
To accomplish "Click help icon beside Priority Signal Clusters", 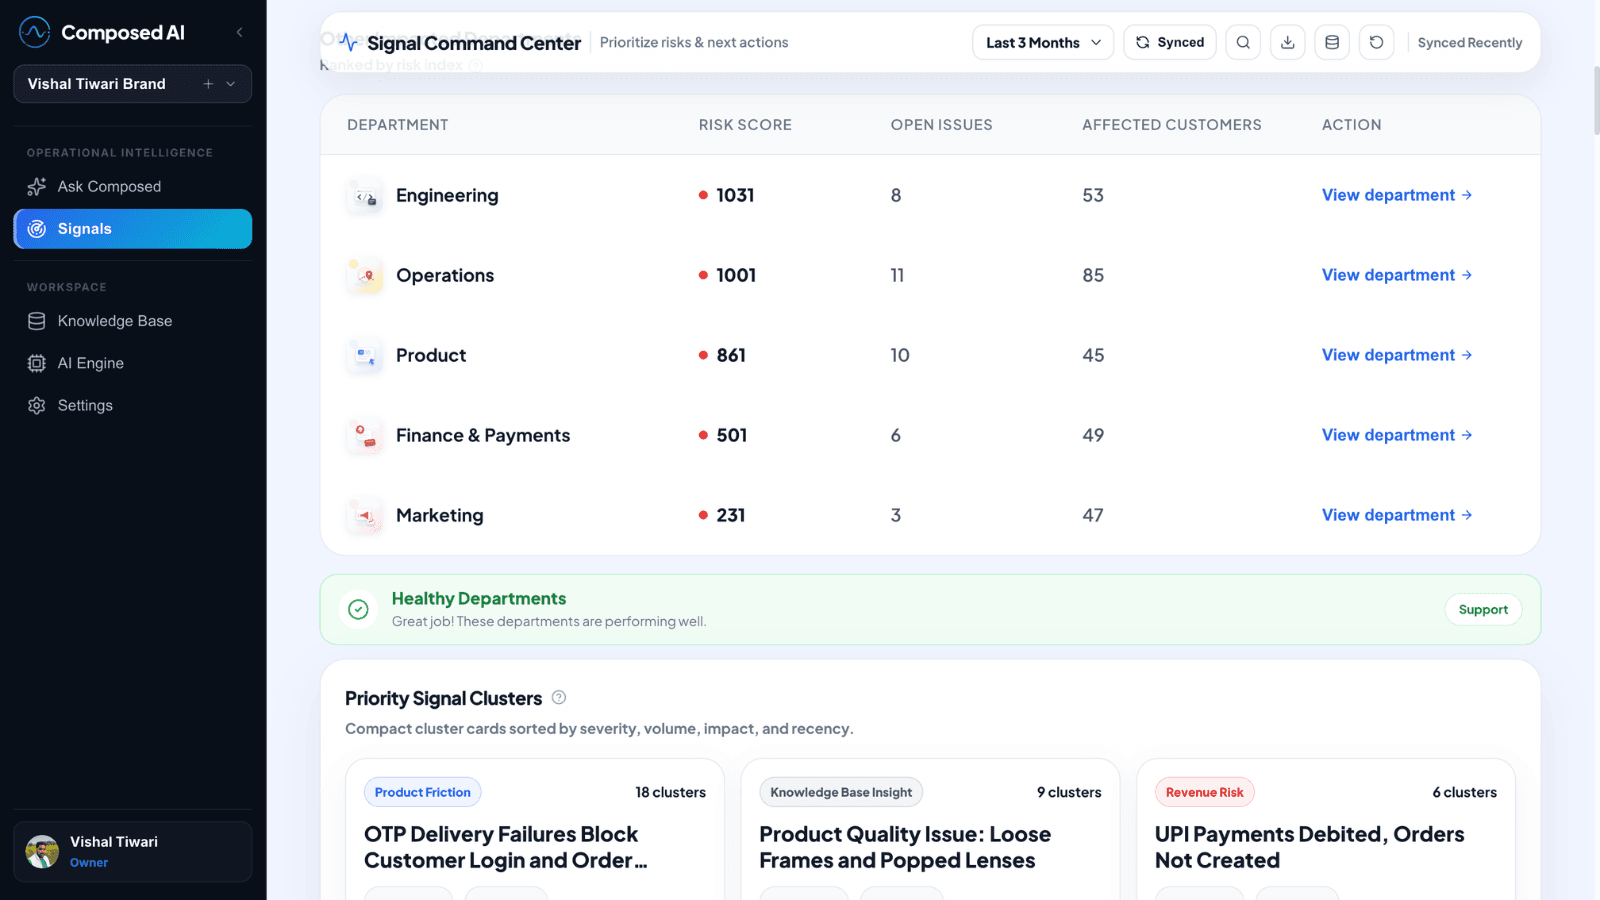I will tap(559, 697).
